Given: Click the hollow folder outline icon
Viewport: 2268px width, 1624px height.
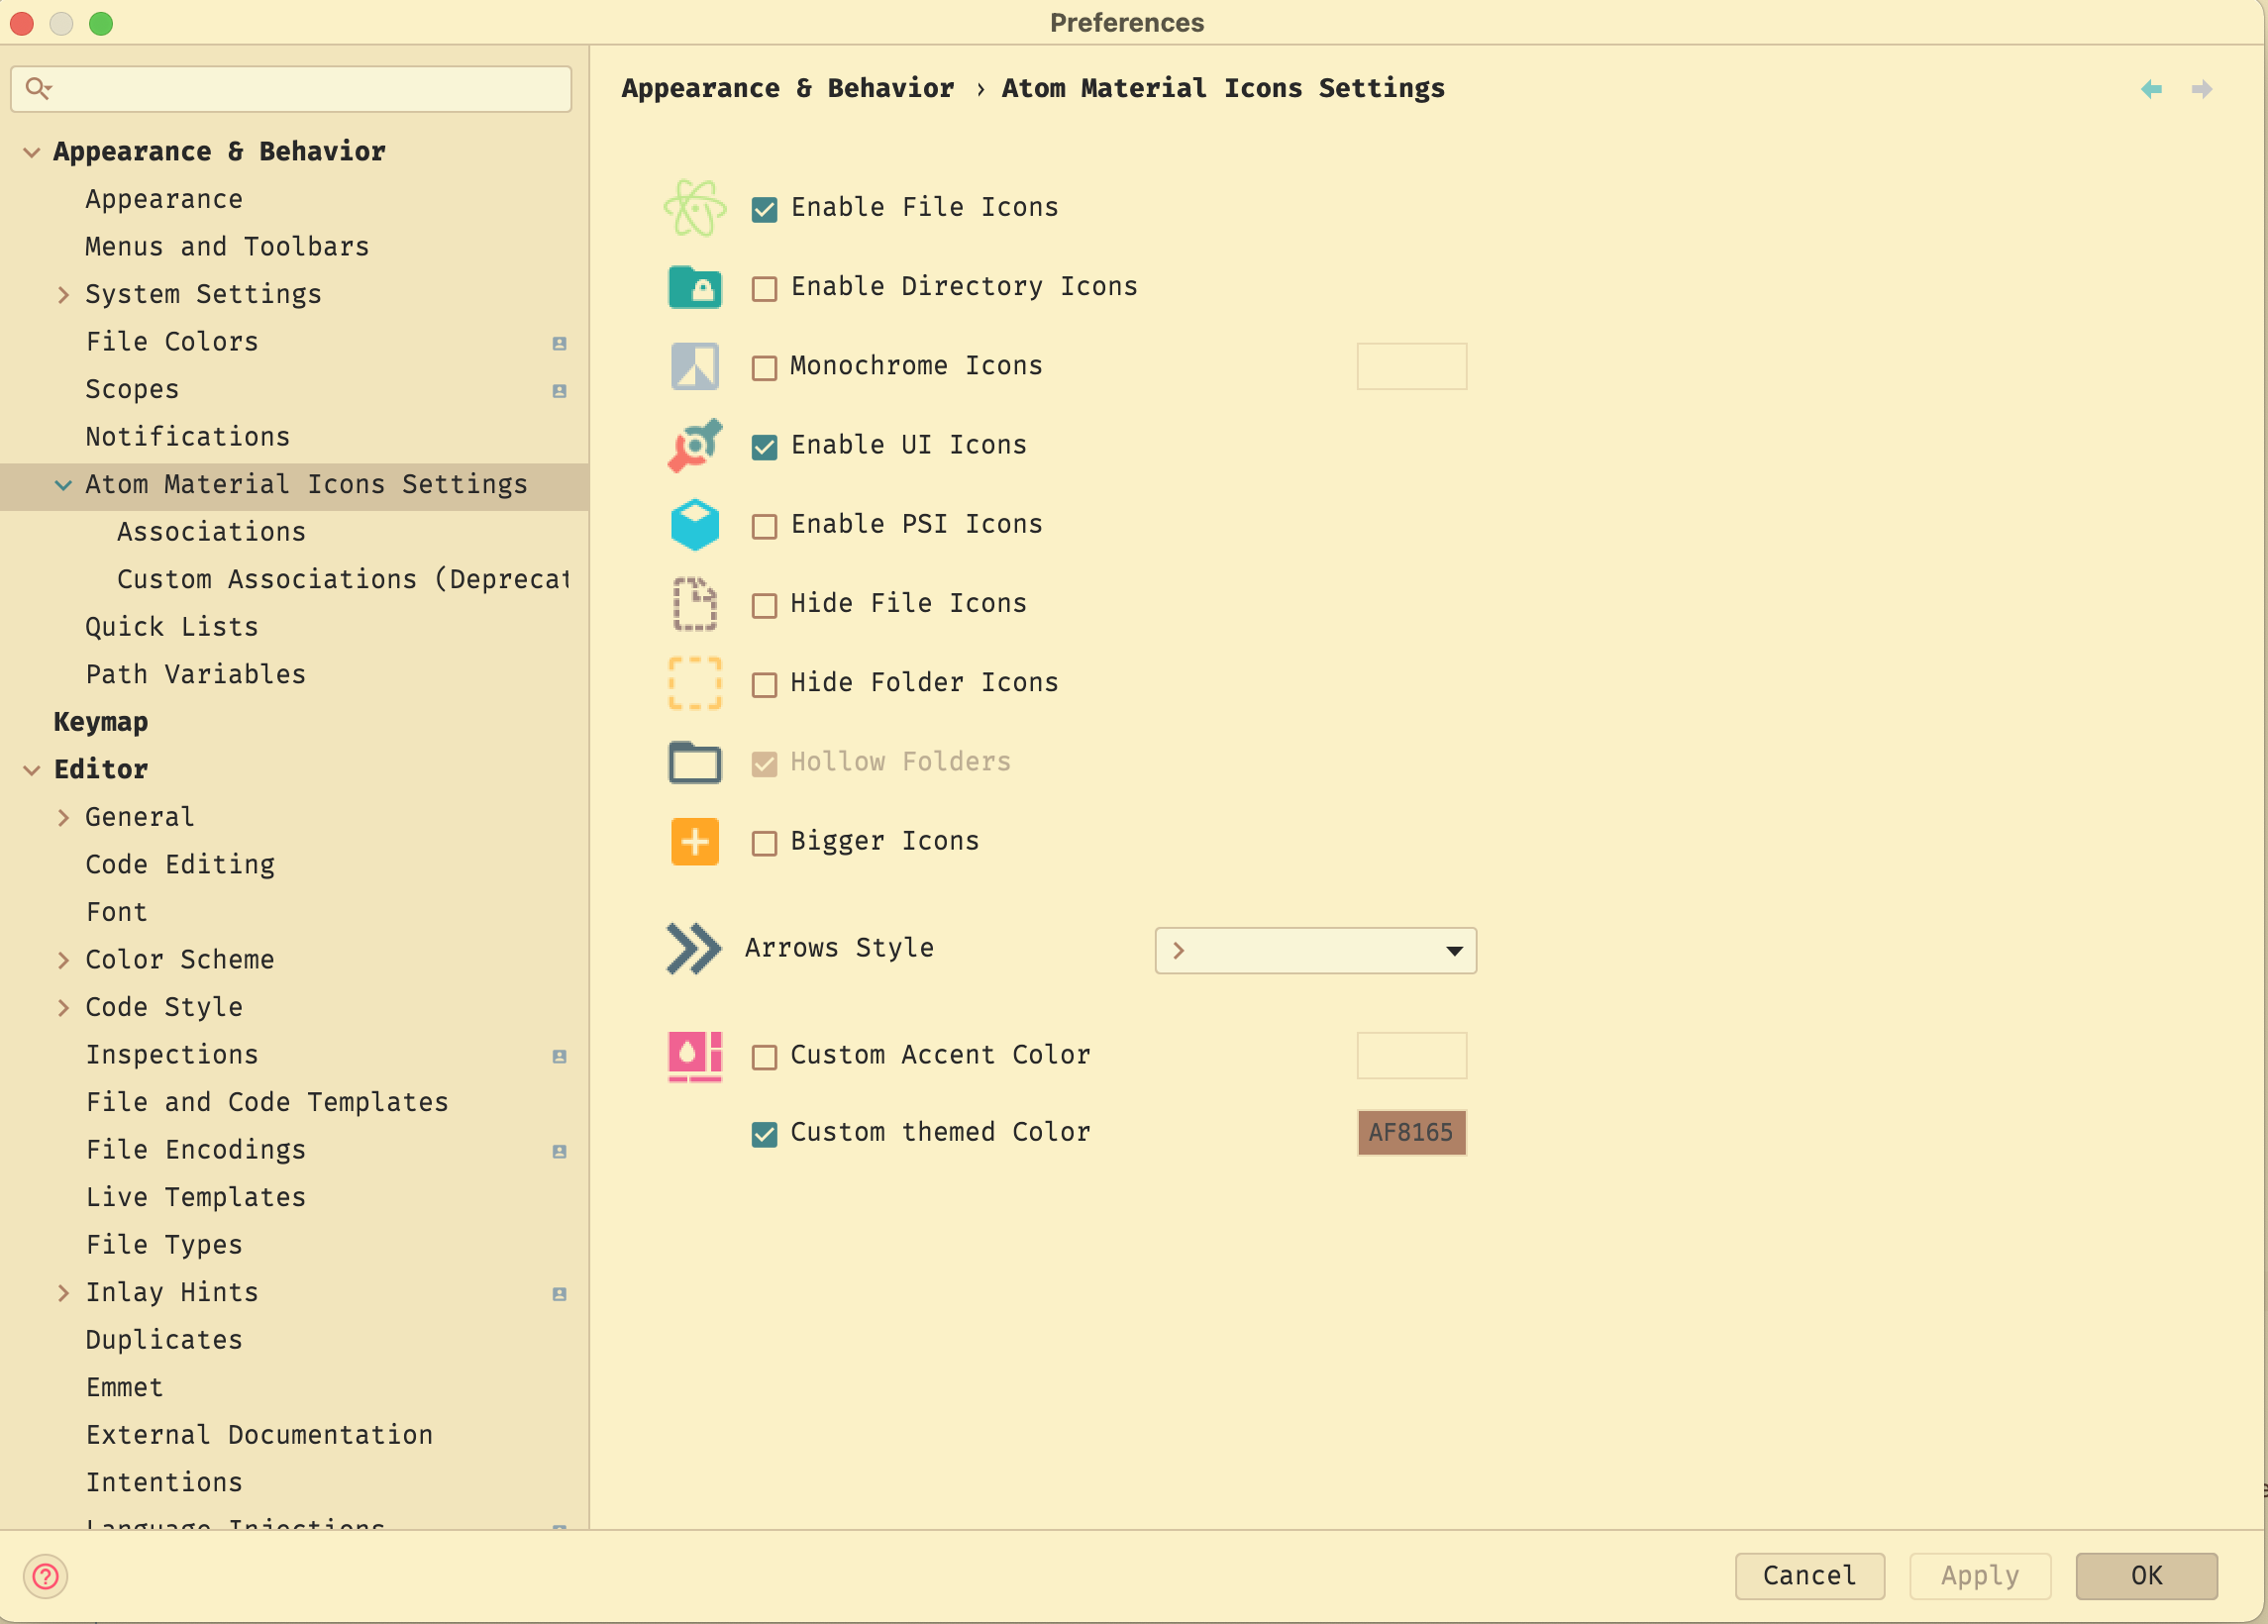Looking at the screenshot, I should [x=695, y=762].
